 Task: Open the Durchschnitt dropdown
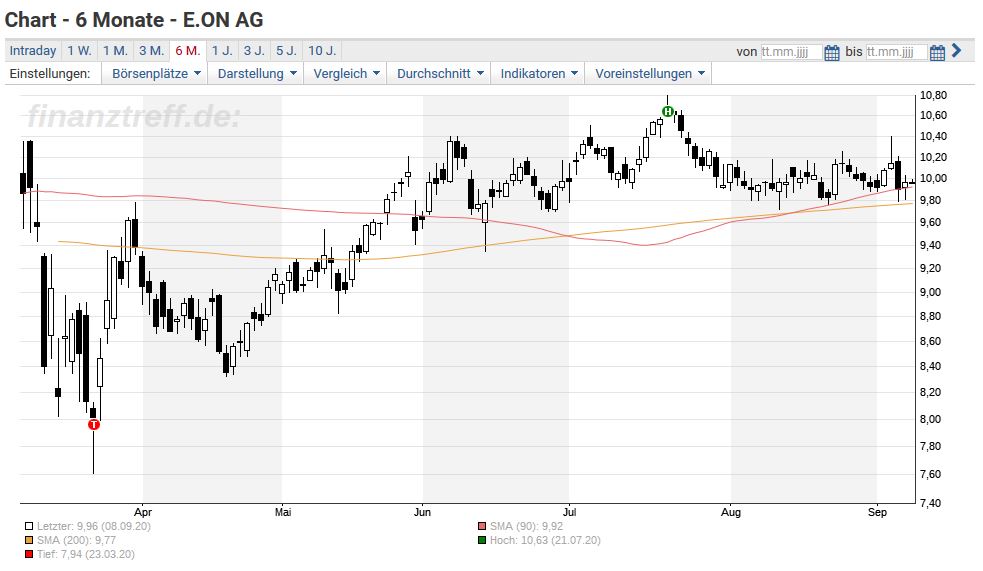[439, 73]
